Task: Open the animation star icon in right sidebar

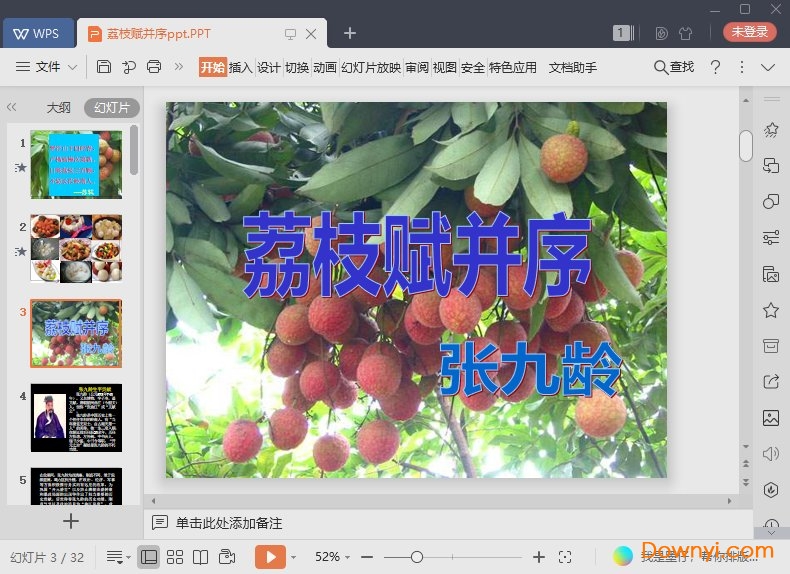Action: [x=771, y=130]
